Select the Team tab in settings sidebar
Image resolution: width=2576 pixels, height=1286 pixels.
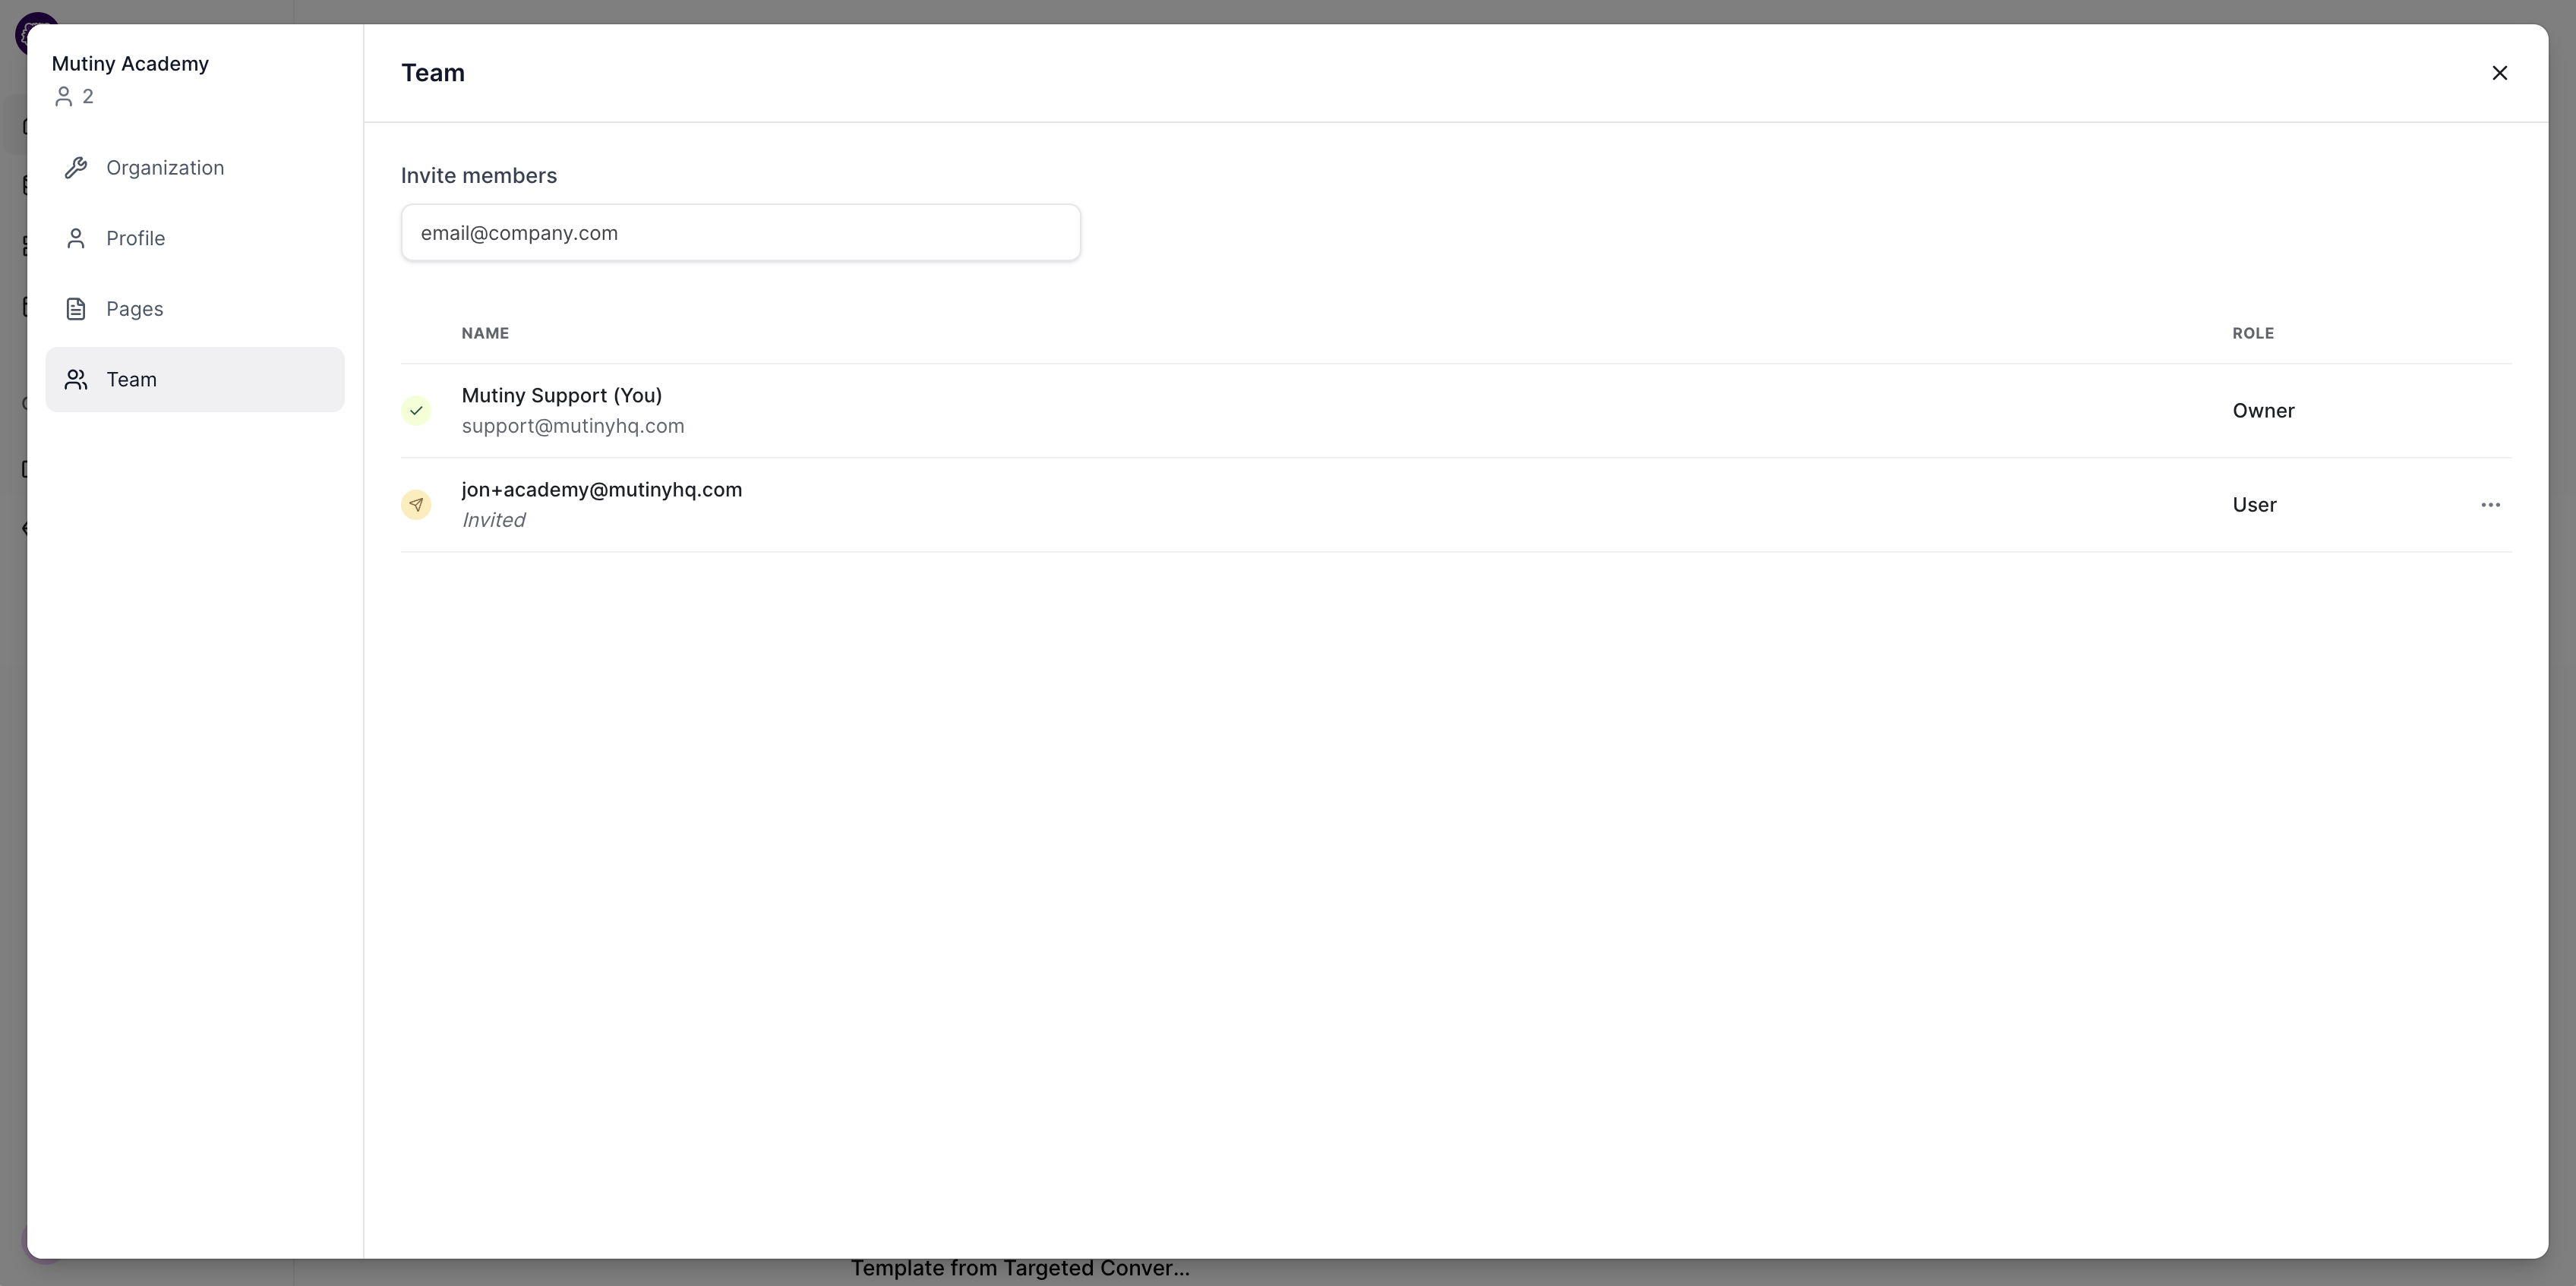[131, 379]
